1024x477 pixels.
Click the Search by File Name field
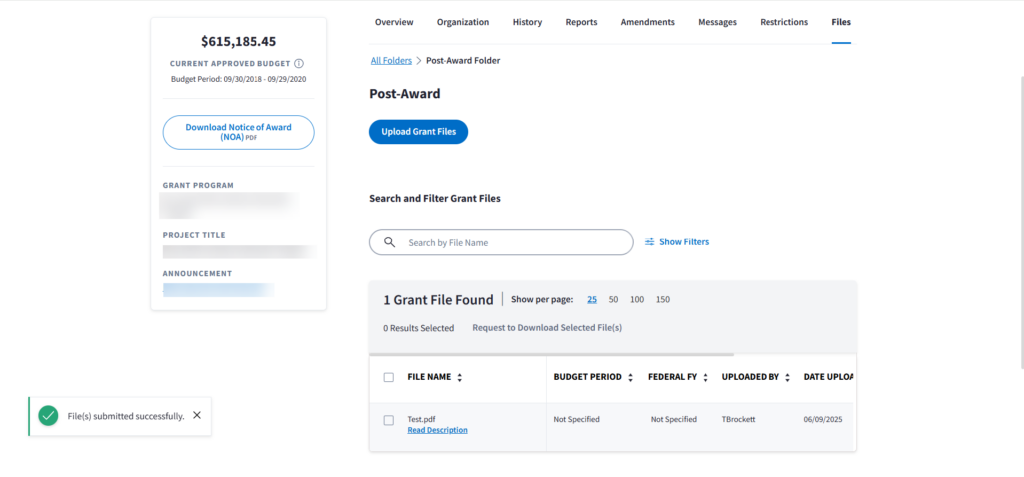coord(510,242)
